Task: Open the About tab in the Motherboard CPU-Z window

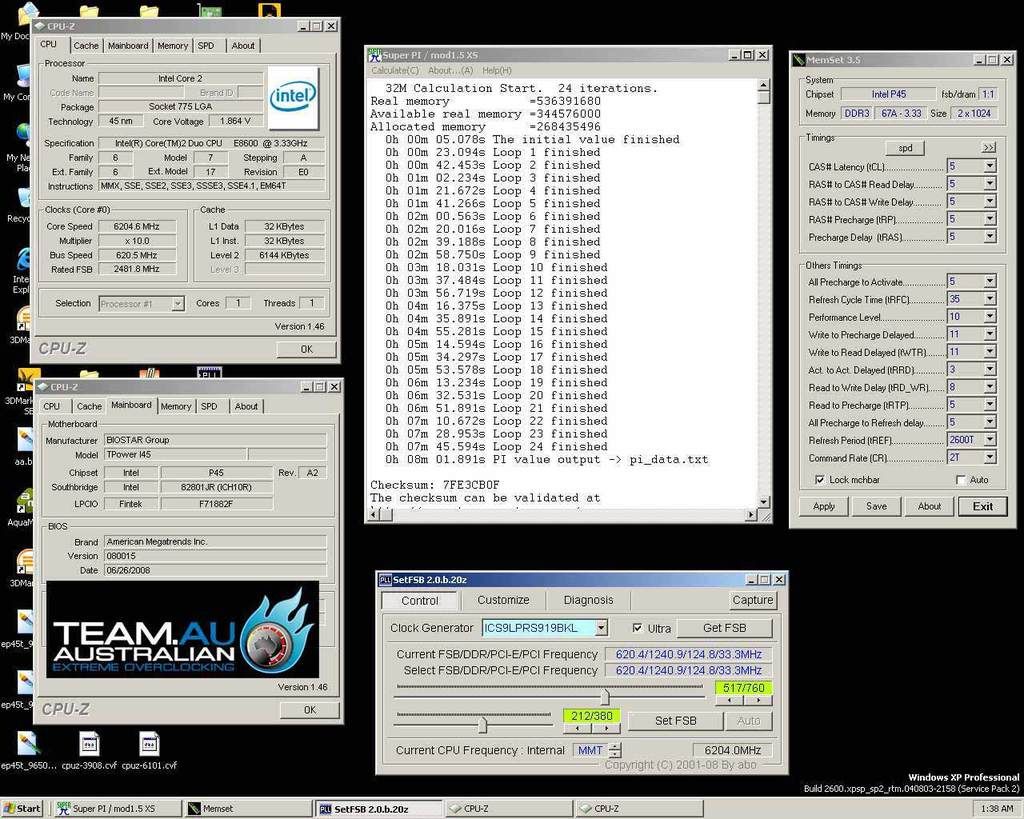Action: (x=246, y=406)
